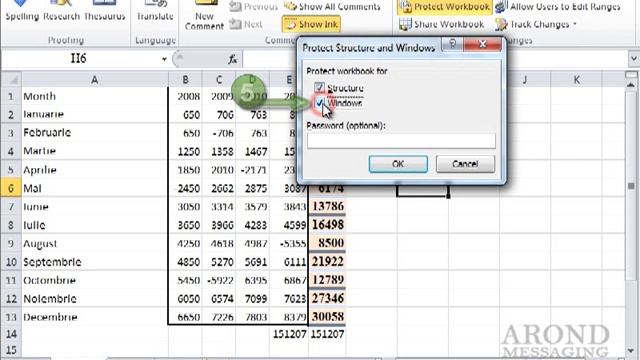Close the Protect Structure and Windows dialog
The image size is (640, 360).
pyautogui.click(x=482, y=44)
